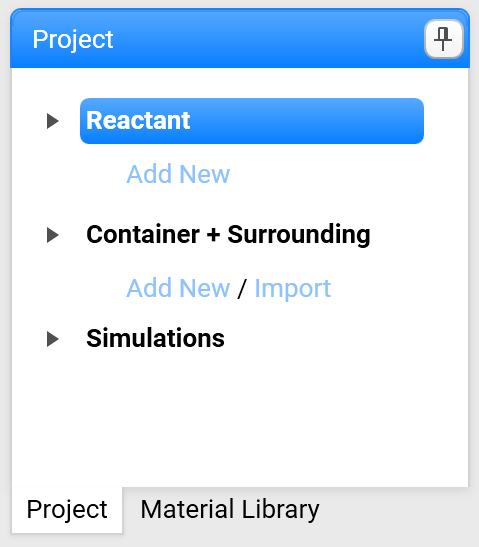The width and height of the screenshot is (479, 547).
Task: Click empty area below Simulations
Action: pyautogui.click(x=240, y=419)
